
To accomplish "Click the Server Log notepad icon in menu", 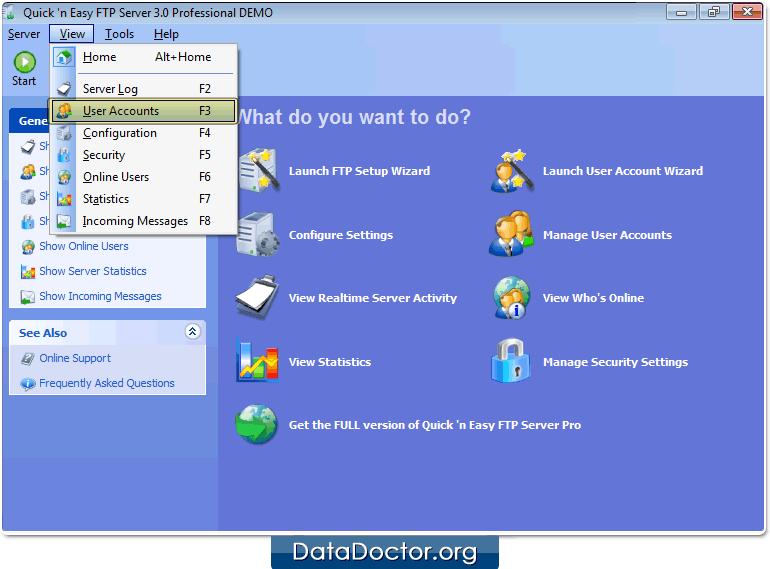I will 64,89.
